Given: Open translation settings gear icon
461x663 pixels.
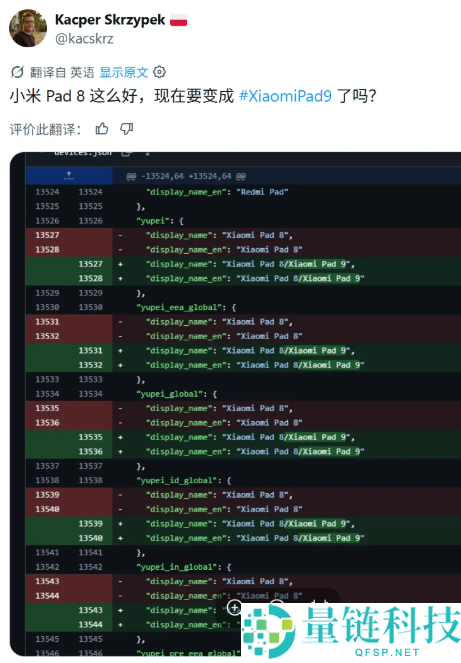Looking at the screenshot, I should (x=159, y=72).
